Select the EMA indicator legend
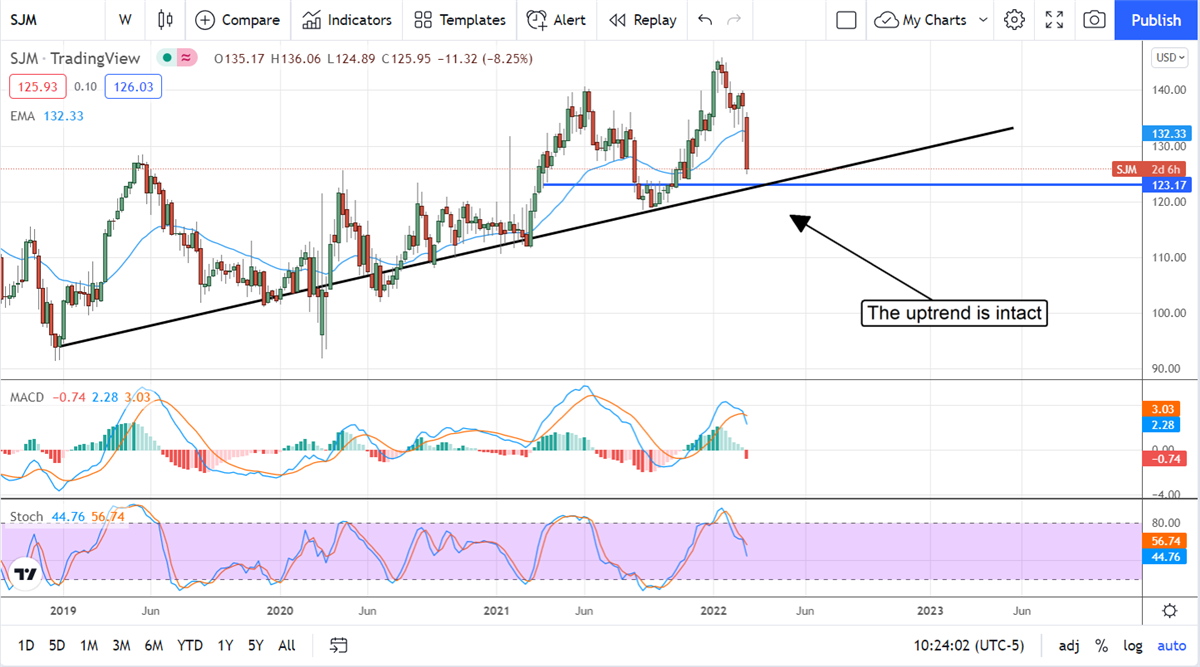Screen dimensions: 1200x667 [x=23, y=116]
